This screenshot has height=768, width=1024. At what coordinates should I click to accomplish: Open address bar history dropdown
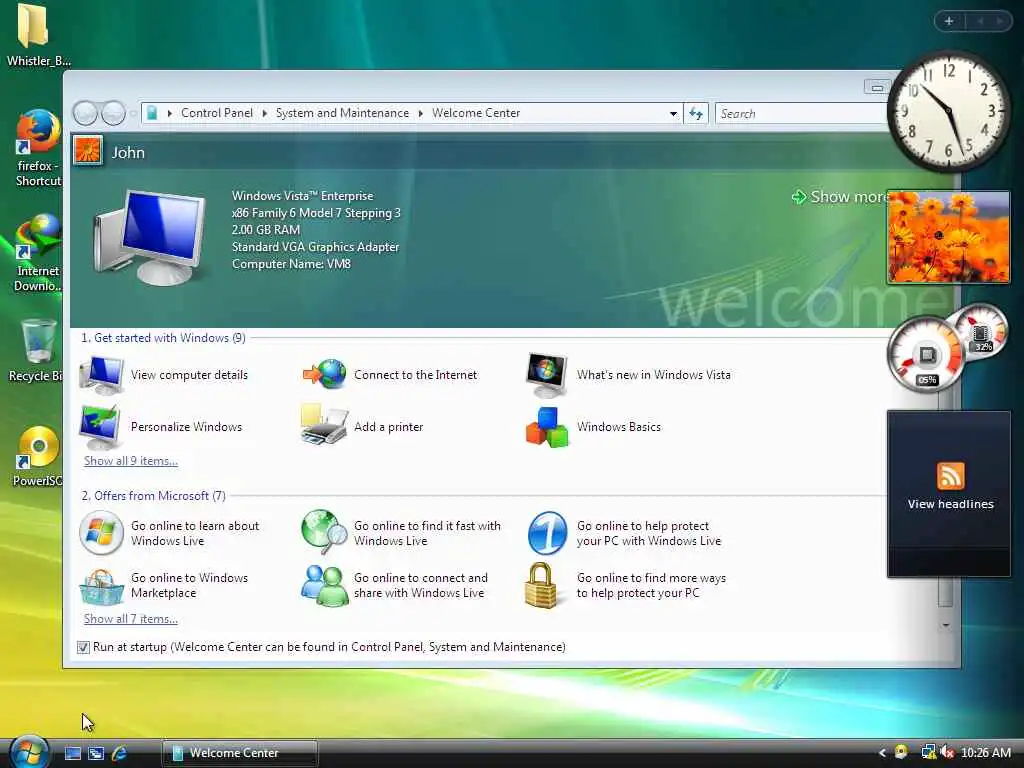click(x=673, y=114)
